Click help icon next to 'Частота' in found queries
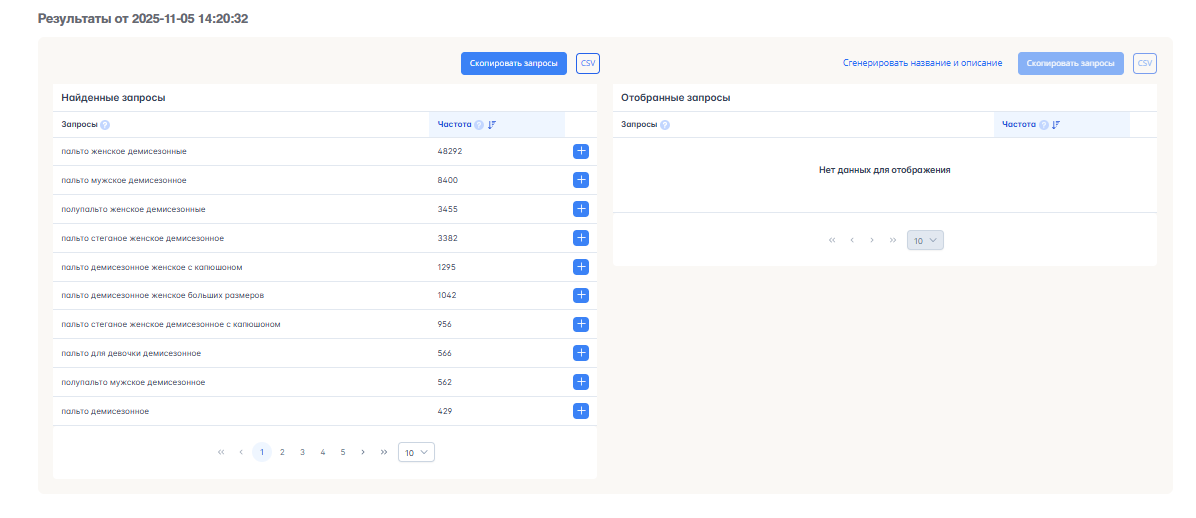 tap(479, 125)
